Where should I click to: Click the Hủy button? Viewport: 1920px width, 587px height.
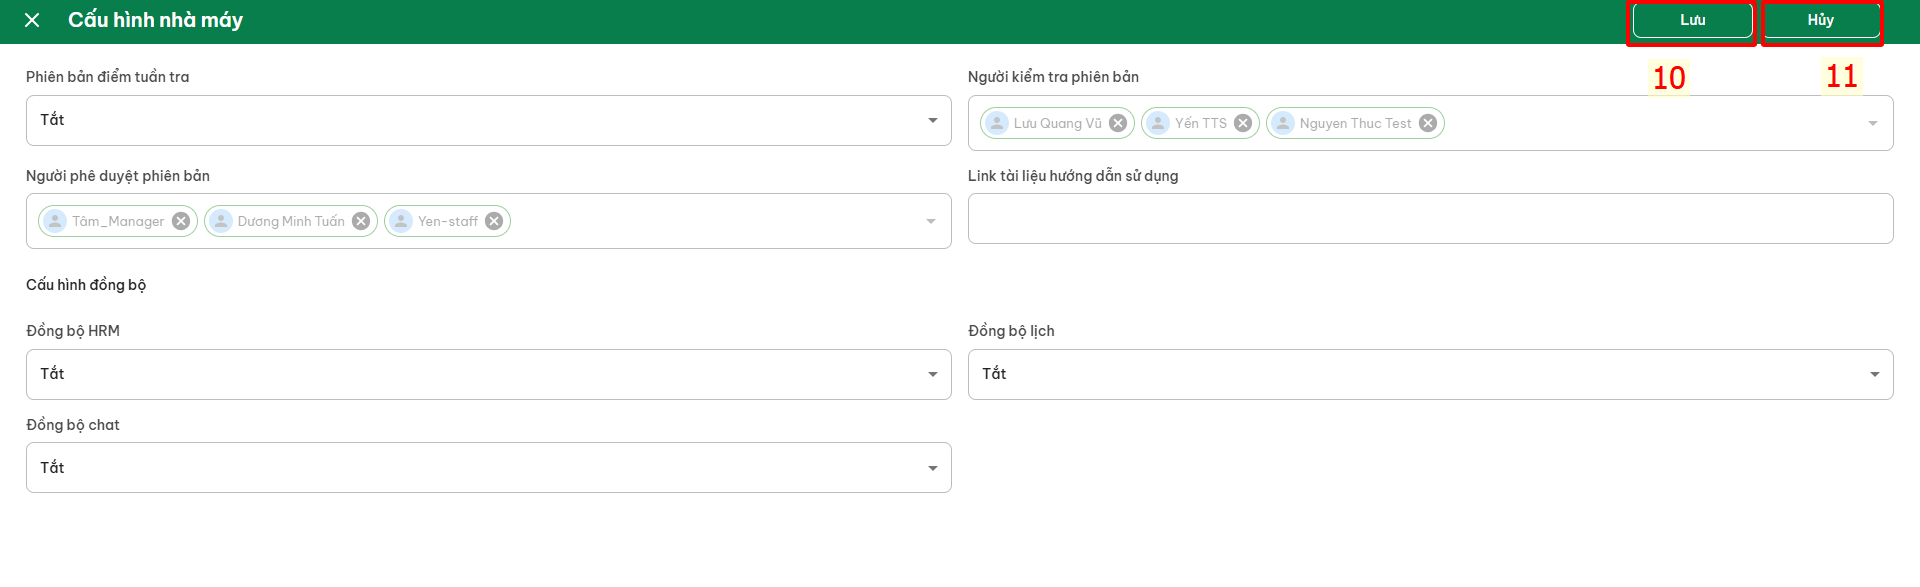click(1820, 20)
